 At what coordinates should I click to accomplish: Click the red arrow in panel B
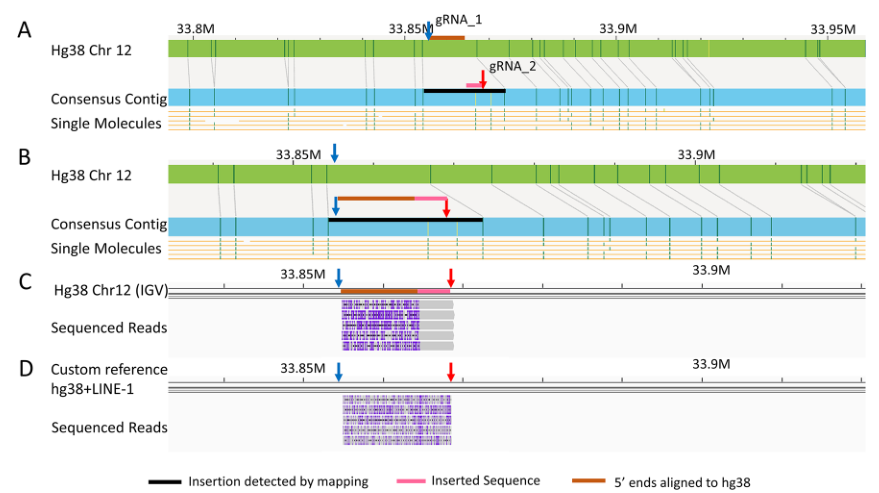(446, 208)
